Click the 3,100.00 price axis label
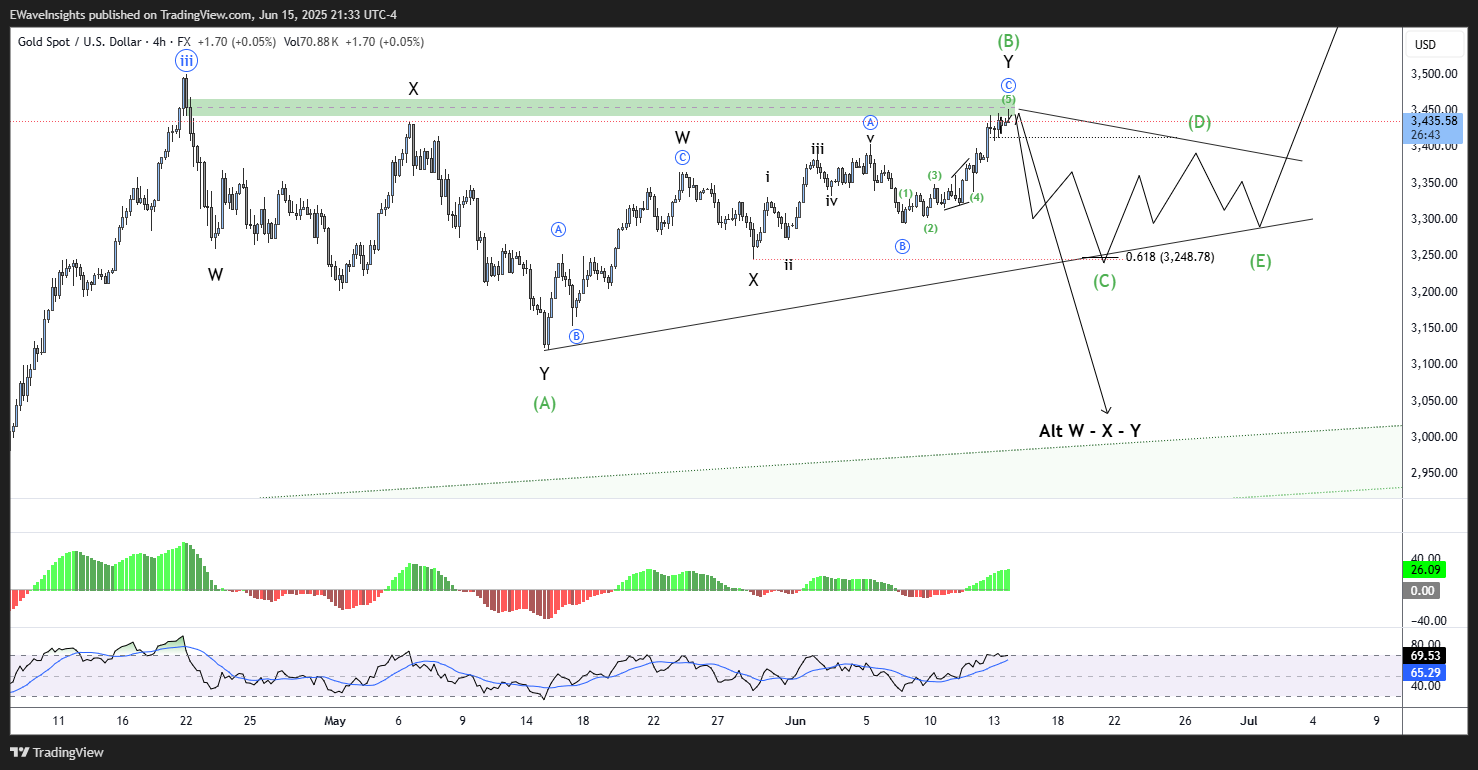Image resolution: width=1478 pixels, height=770 pixels. [1432, 364]
